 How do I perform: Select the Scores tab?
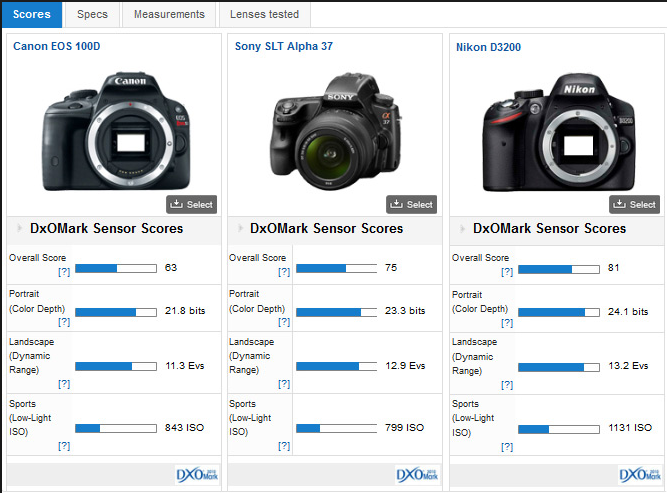[32, 14]
